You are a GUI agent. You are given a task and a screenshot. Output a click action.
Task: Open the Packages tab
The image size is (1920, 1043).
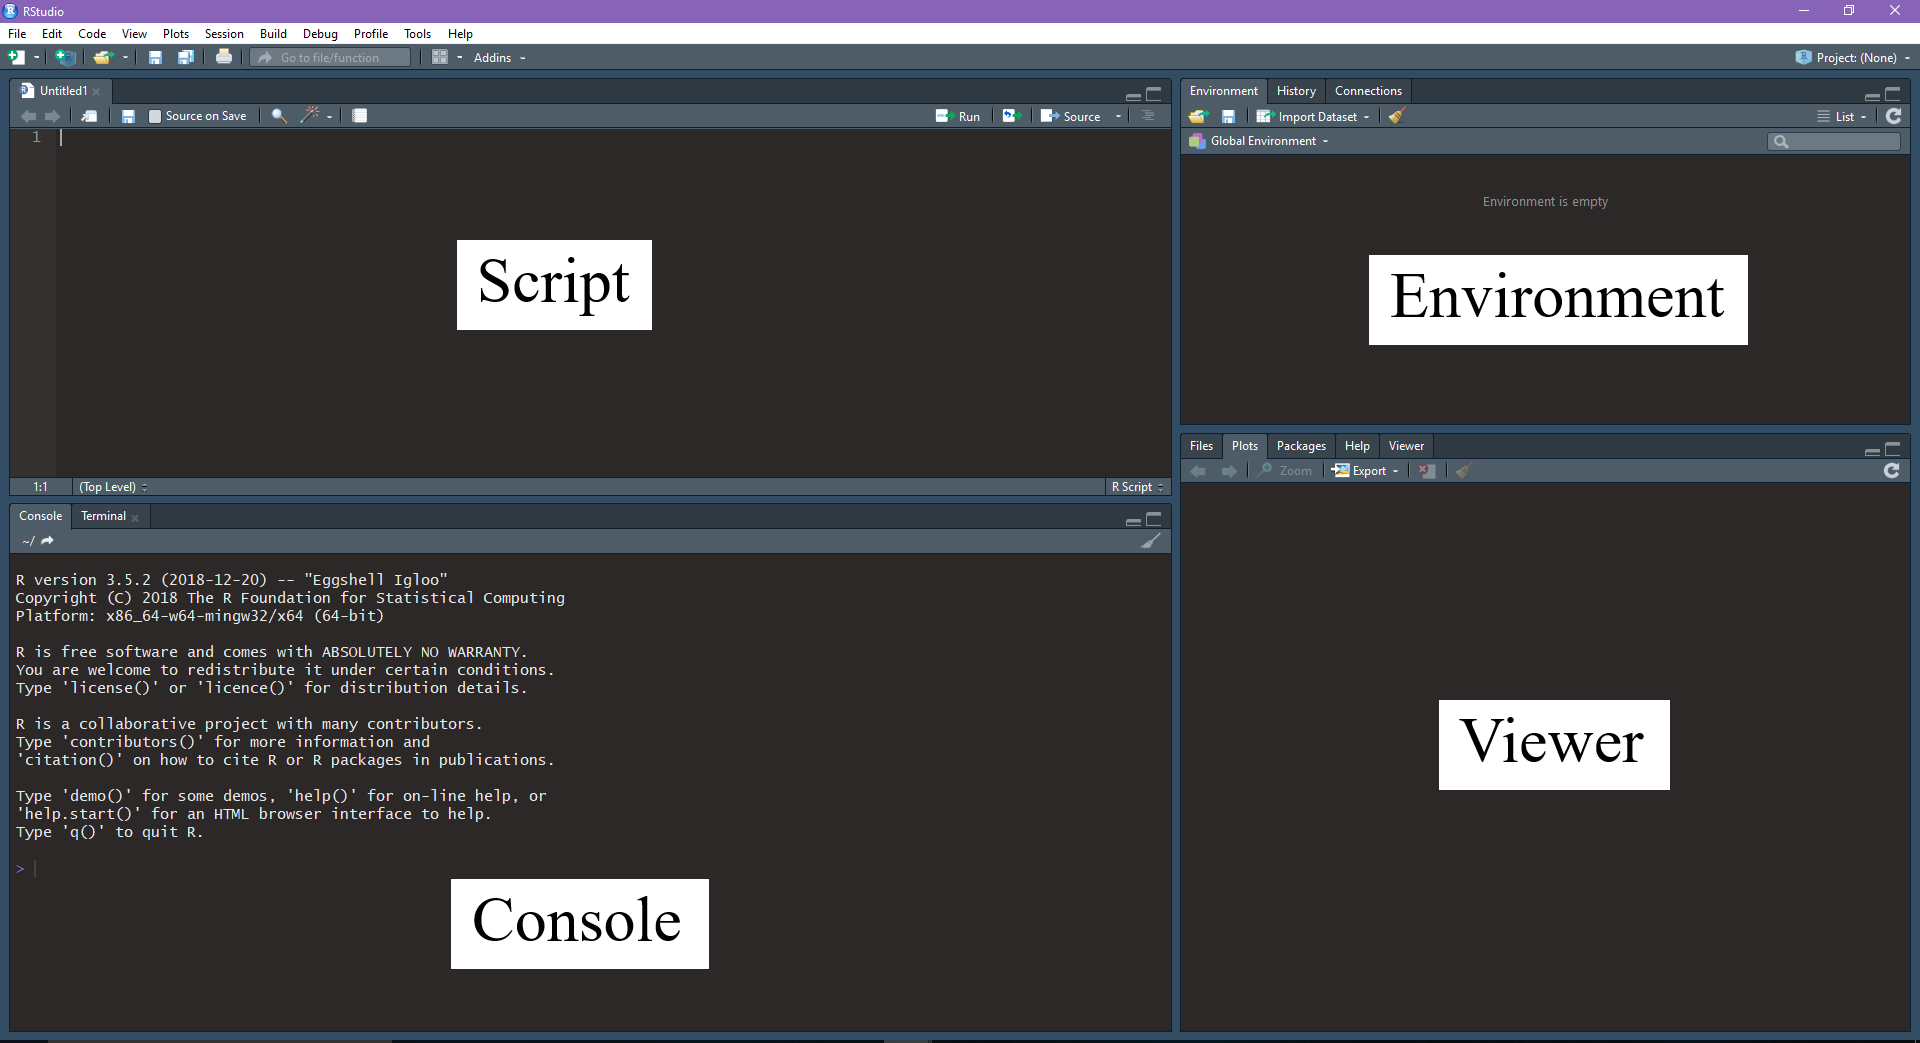(1300, 446)
